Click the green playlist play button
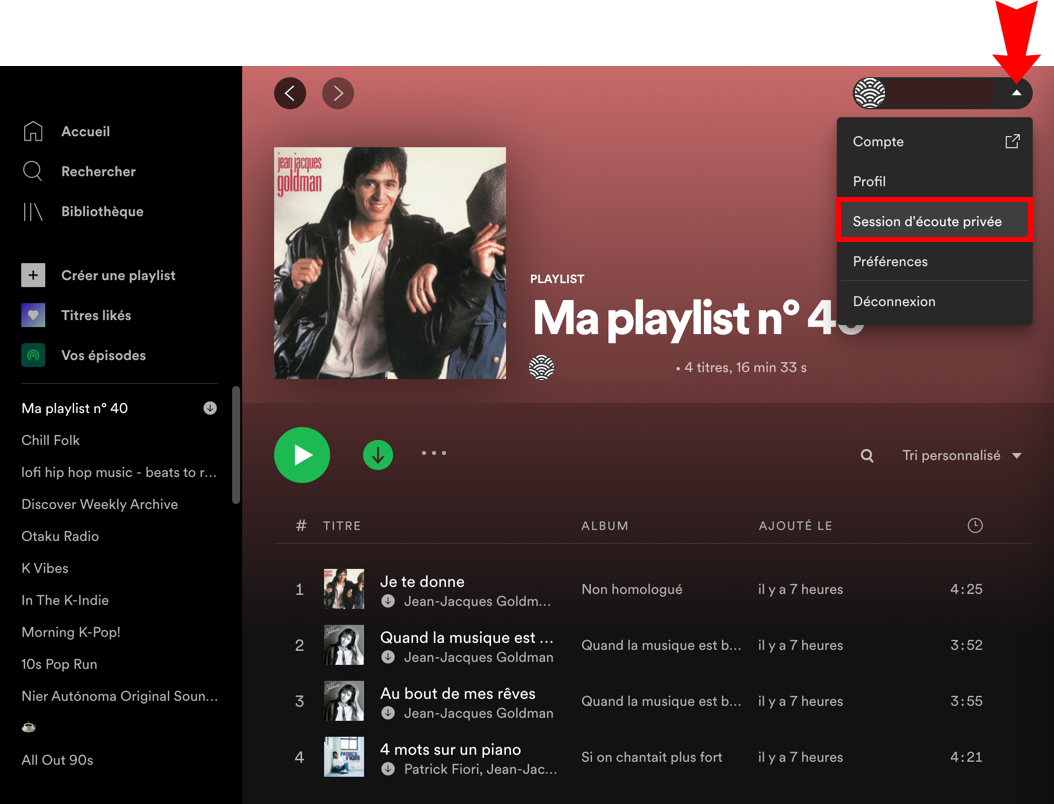The width and height of the screenshot is (1054, 804). (x=302, y=455)
